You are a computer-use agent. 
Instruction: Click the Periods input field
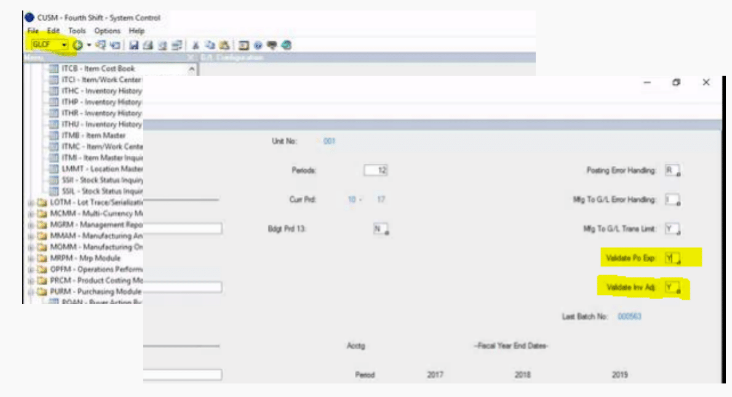click(376, 170)
